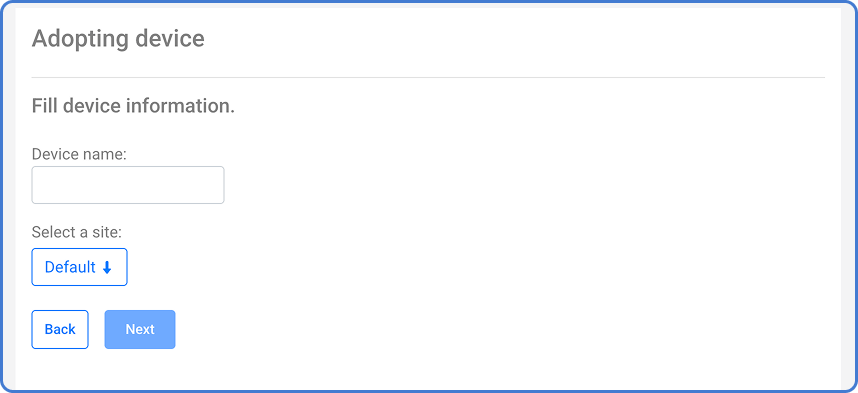
Task: Click the Back button
Action: [60, 330]
